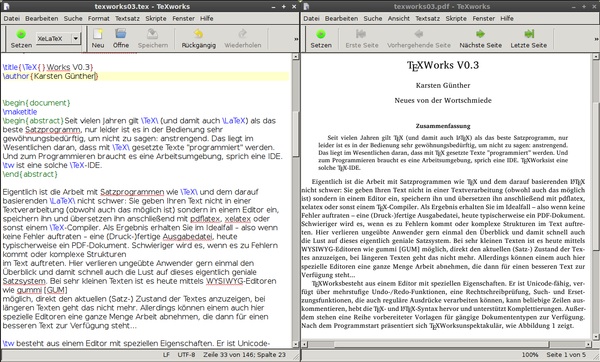Screen dimensions: 600x362
Task: Click the LF line ending indicator
Action: pos(166,355)
